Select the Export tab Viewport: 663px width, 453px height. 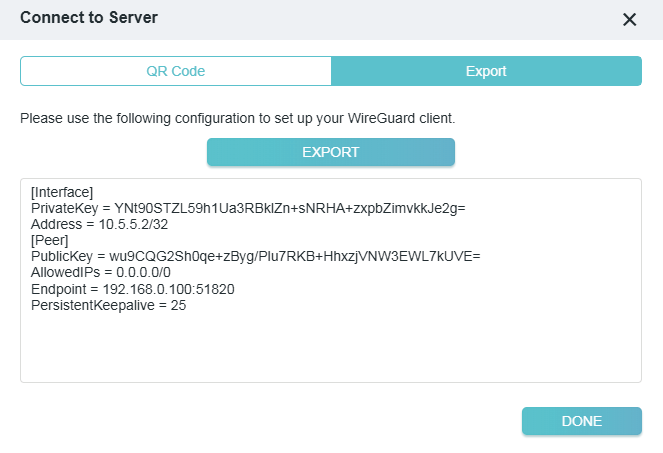pos(486,71)
